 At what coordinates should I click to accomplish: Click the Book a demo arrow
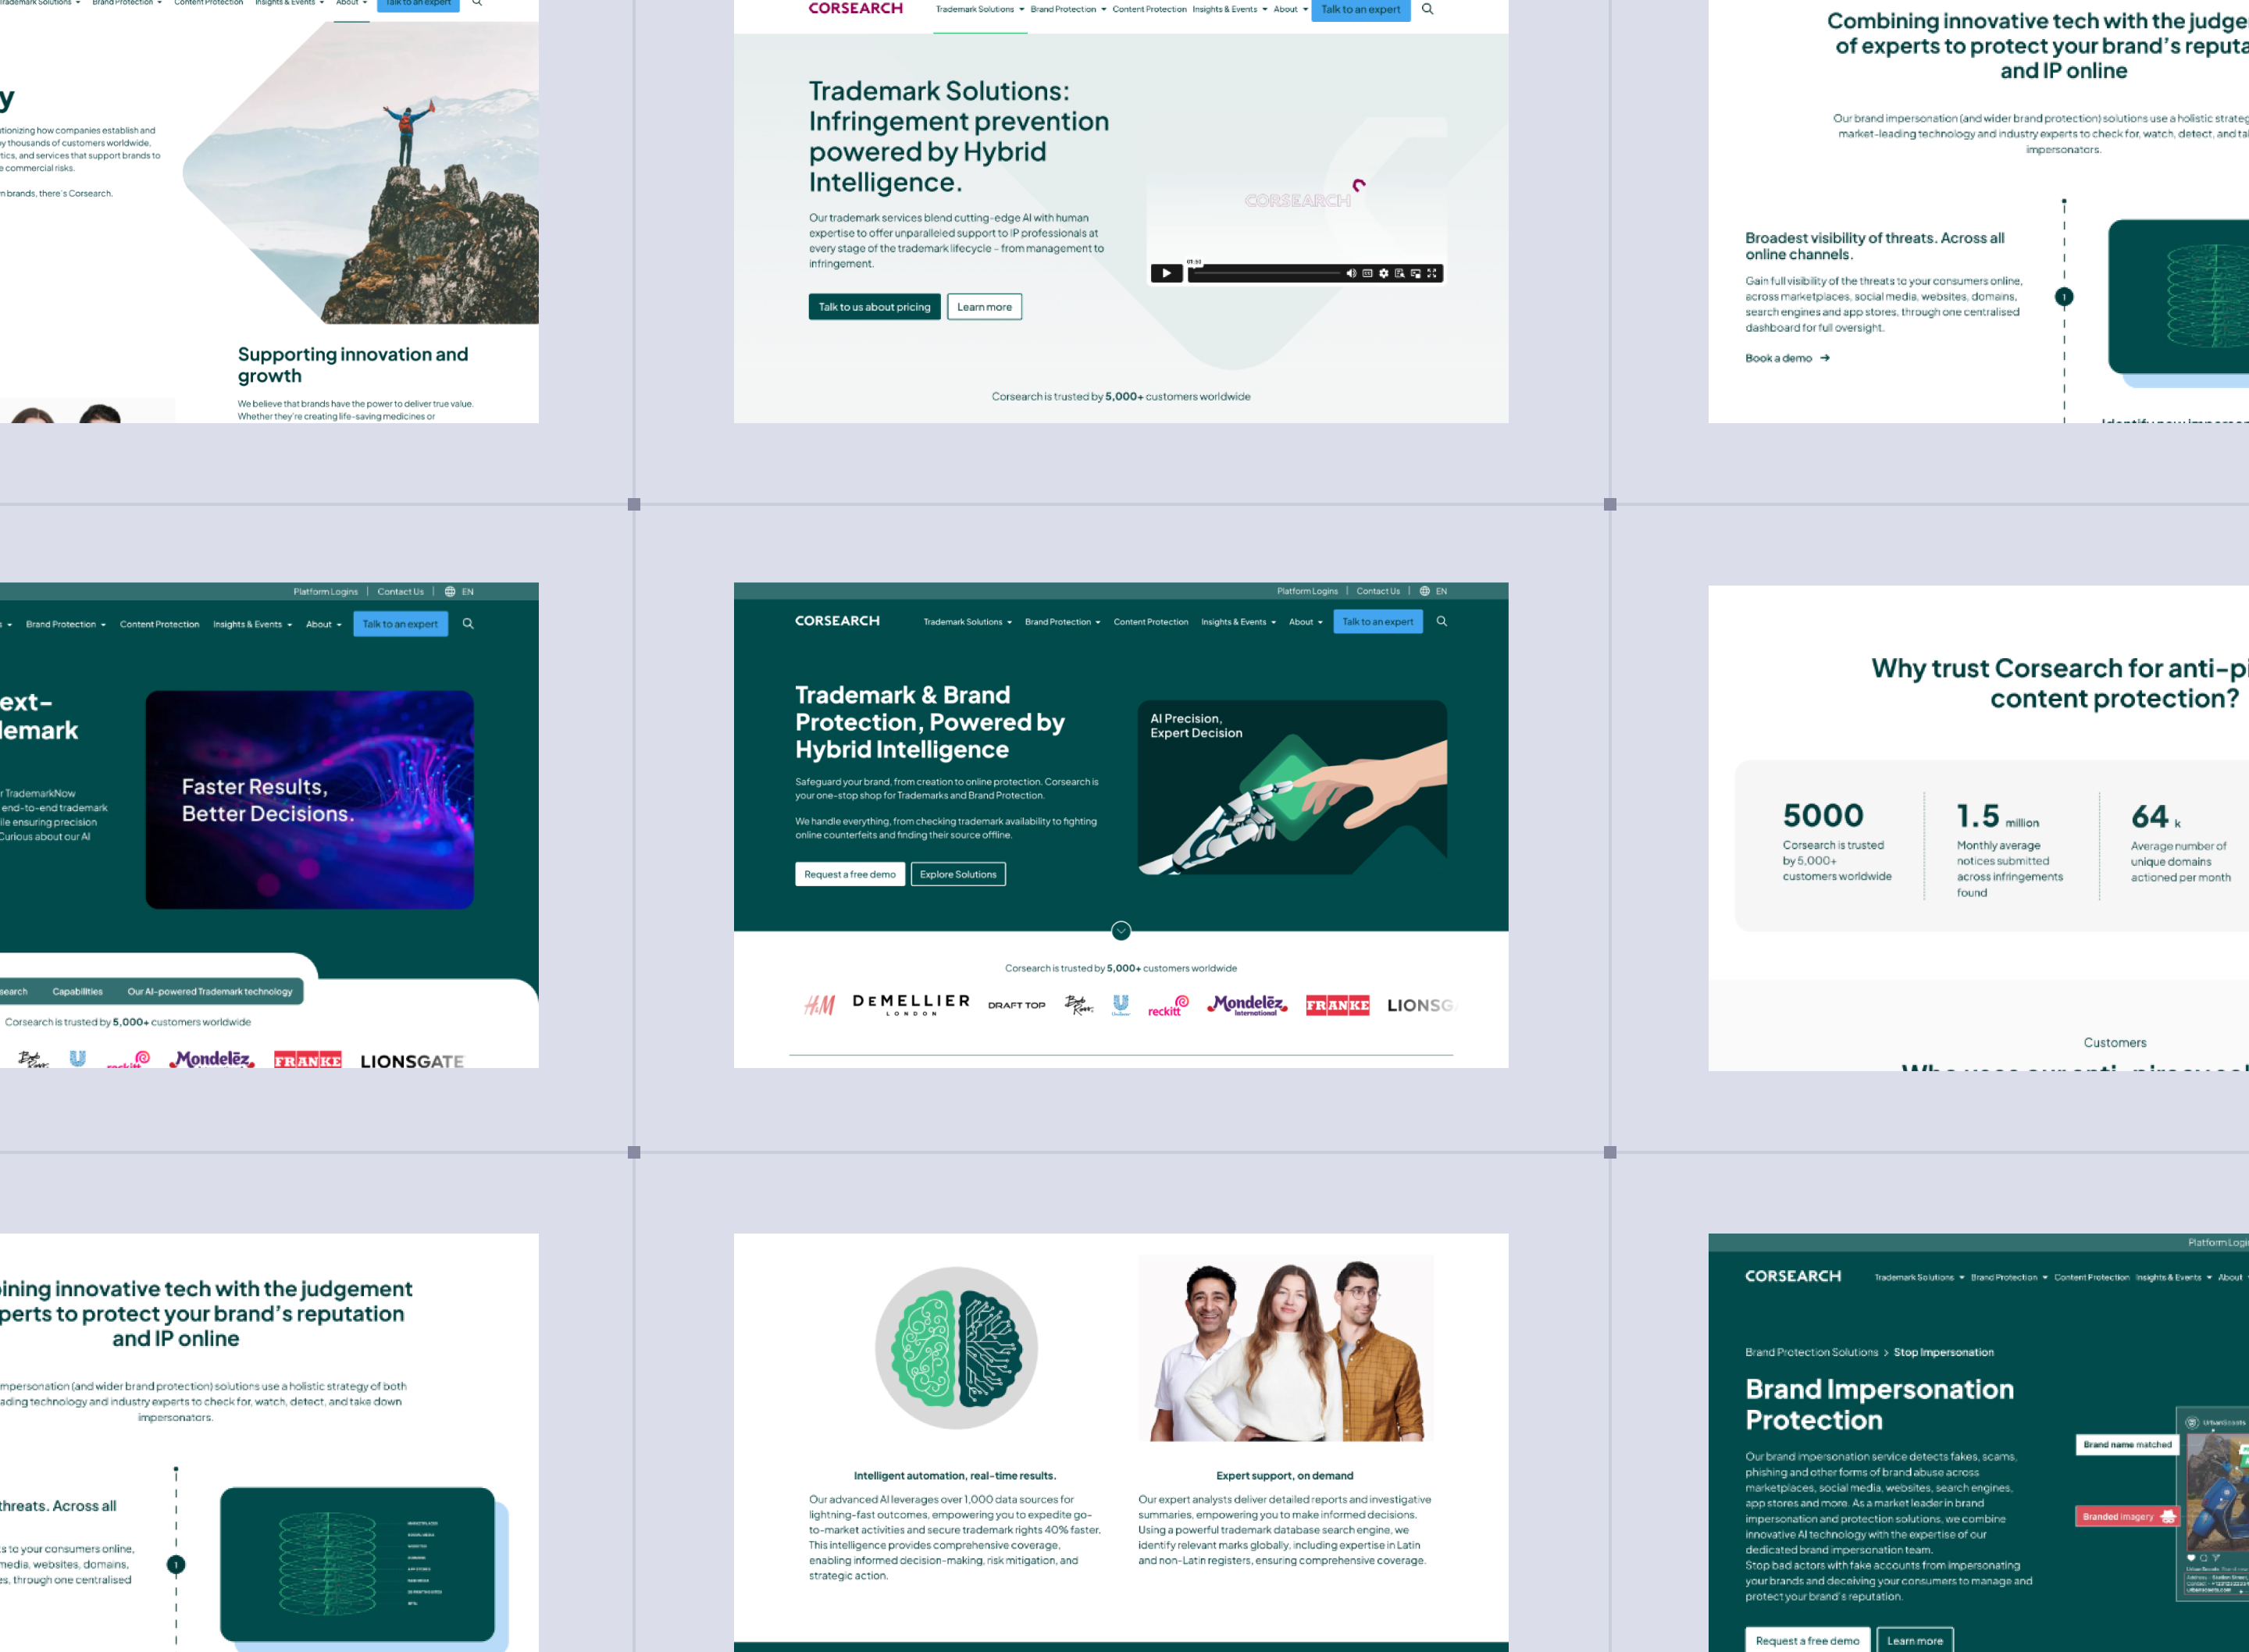click(1825, 358)
